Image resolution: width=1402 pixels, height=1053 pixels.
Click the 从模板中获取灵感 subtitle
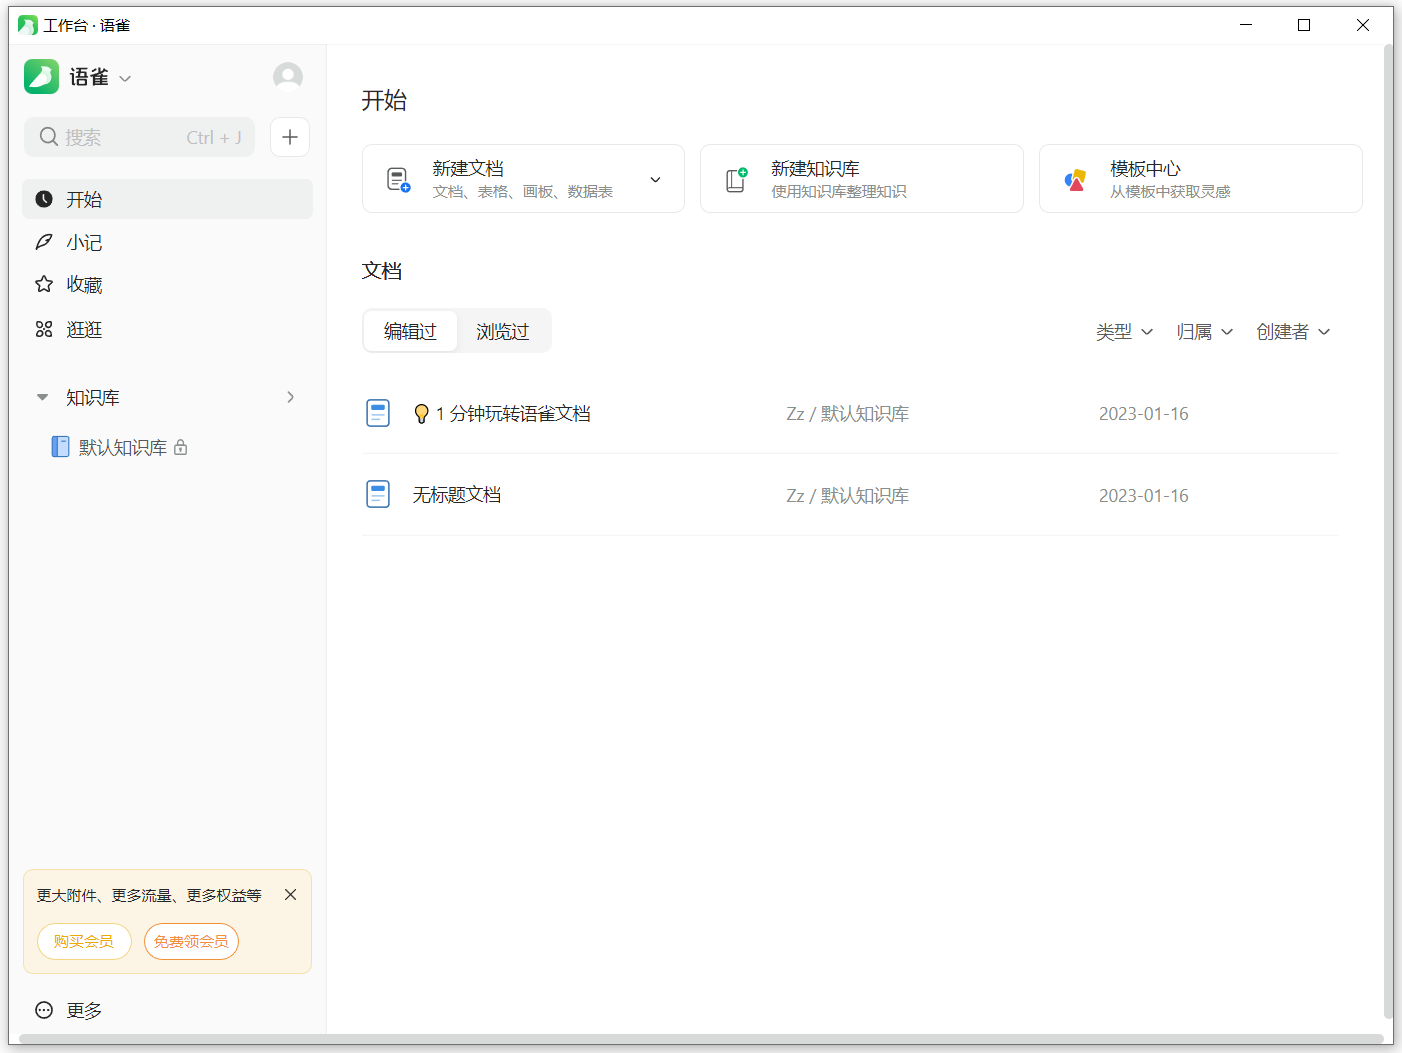[1170, 192]
